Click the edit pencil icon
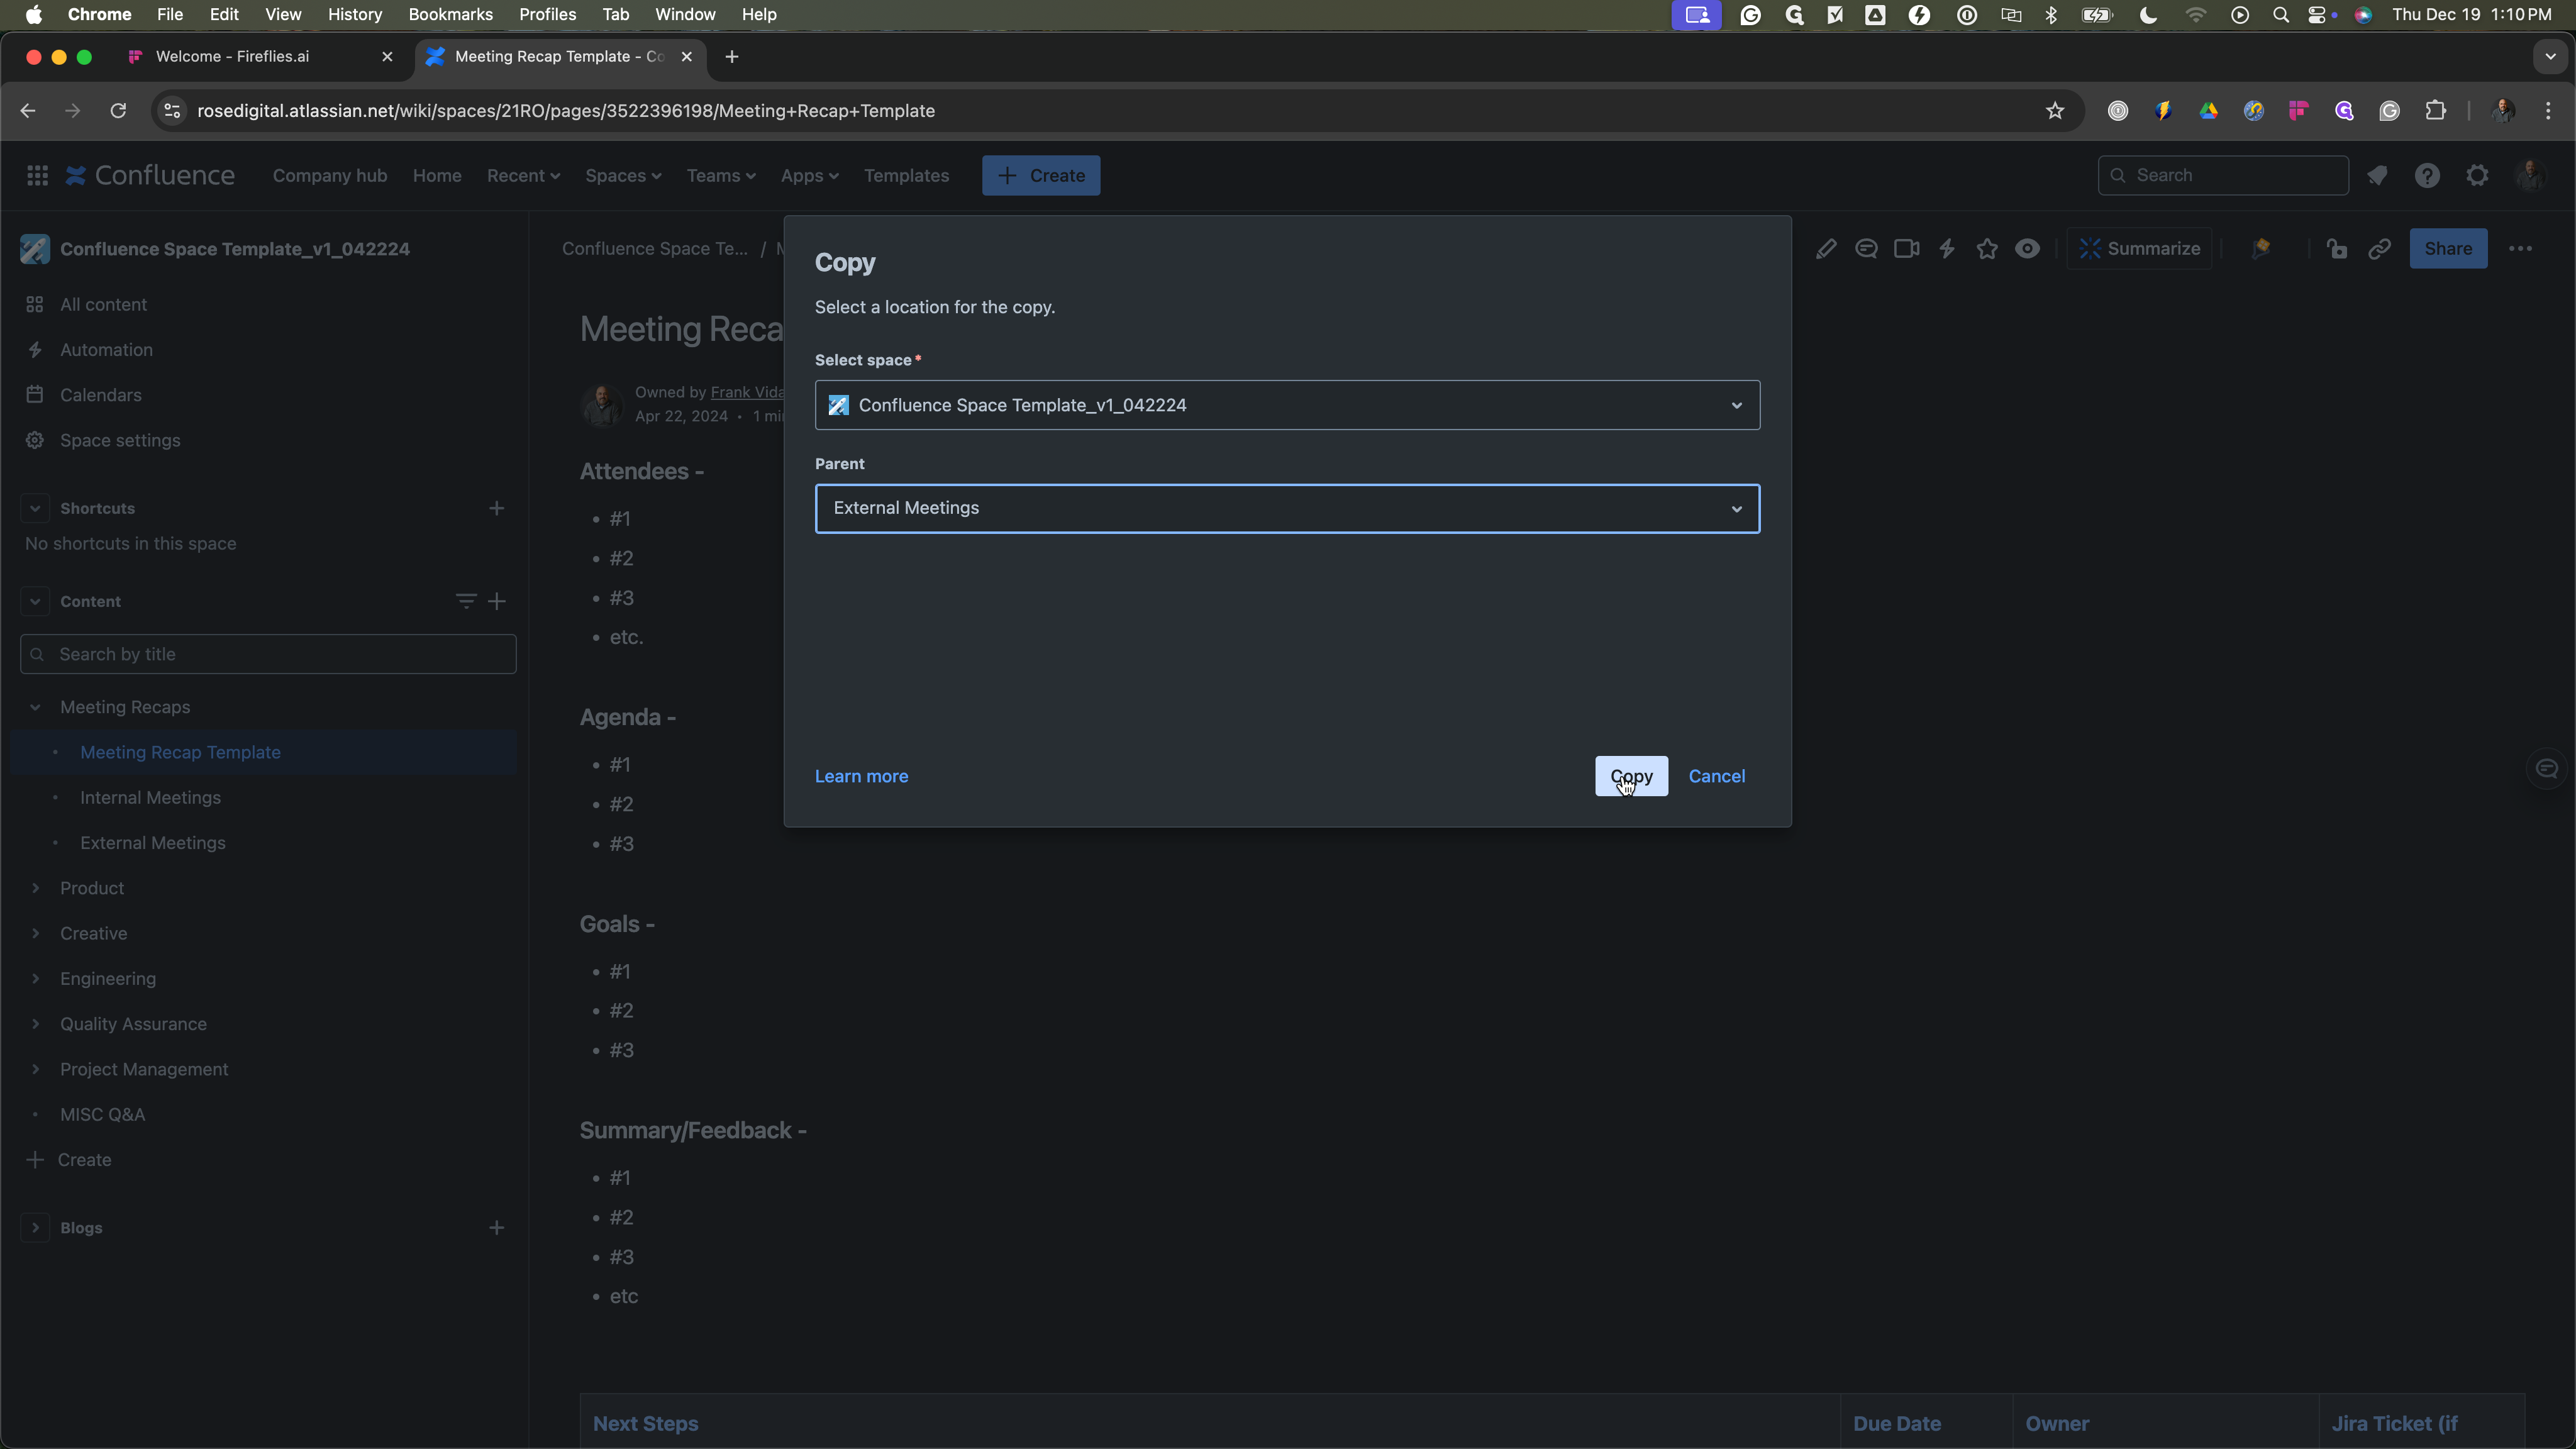 click(x=1826, y=249)
